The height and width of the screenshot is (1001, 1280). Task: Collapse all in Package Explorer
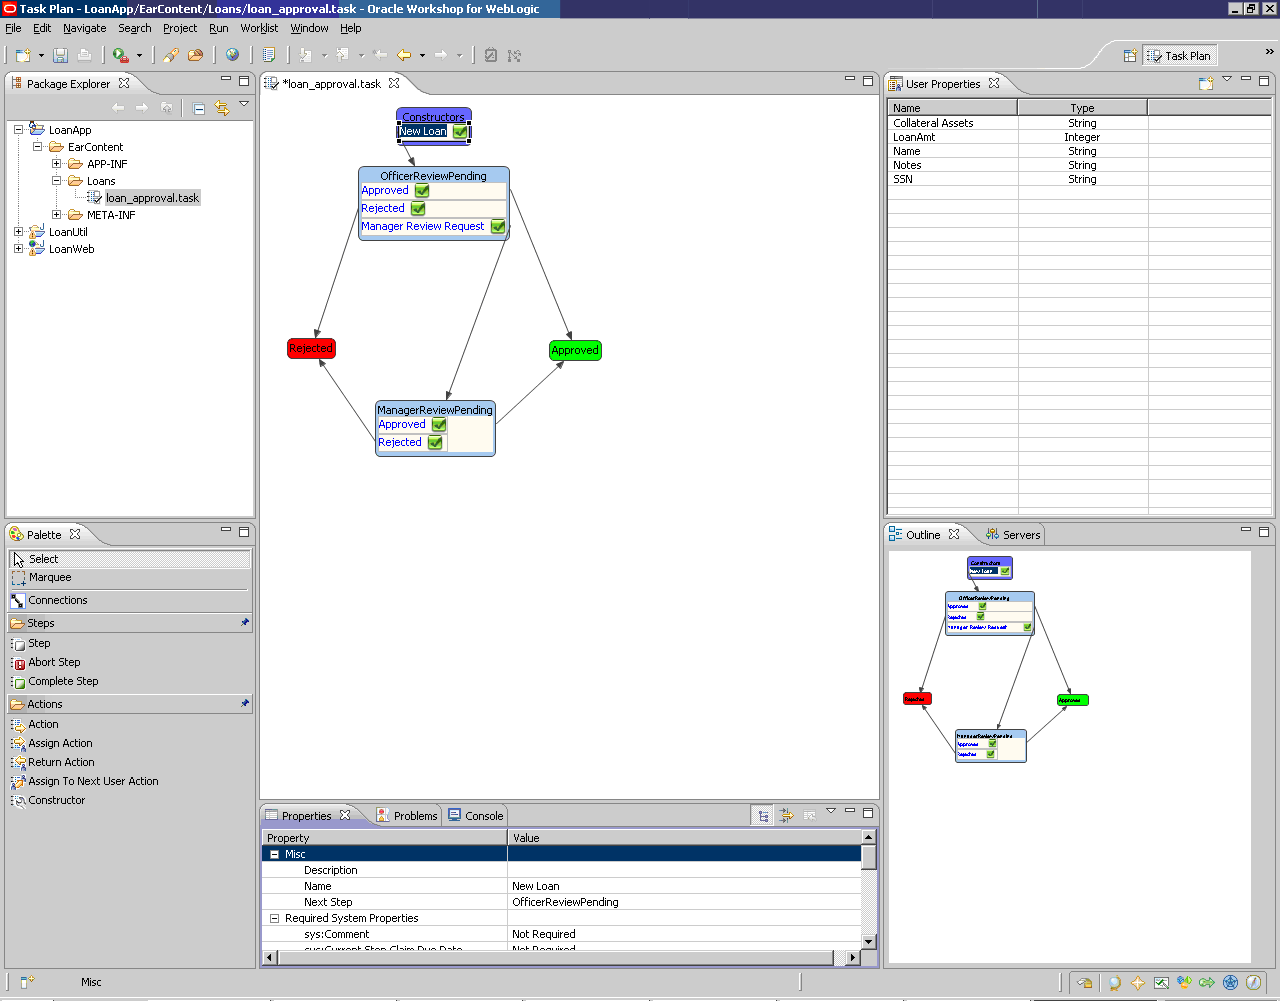click(199, 108)
